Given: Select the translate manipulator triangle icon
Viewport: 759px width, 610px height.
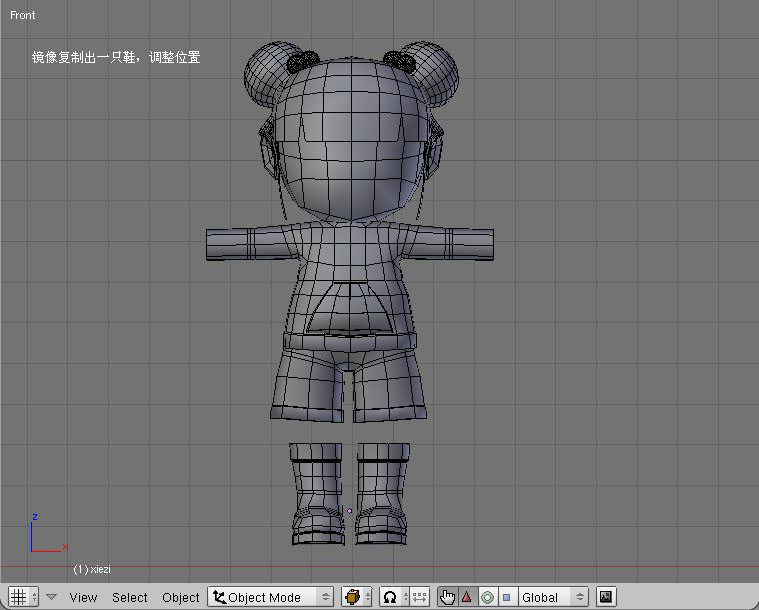Looking at the screenshot, I should click(467, 597).
